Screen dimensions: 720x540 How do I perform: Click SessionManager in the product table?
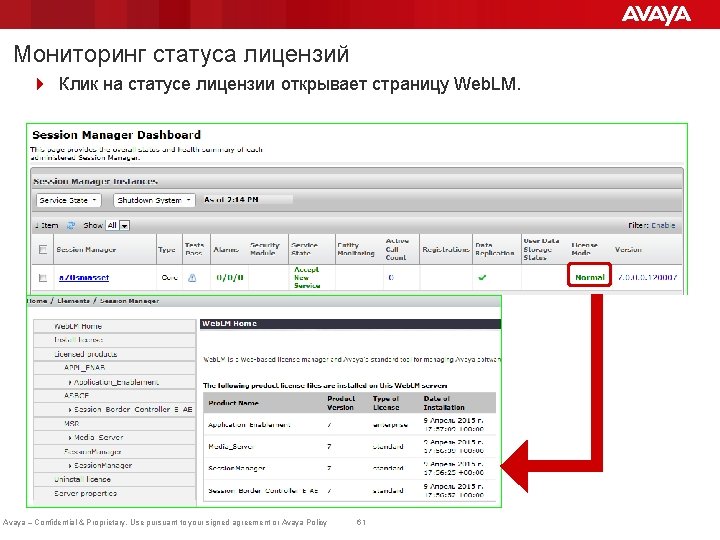[236, 468]
